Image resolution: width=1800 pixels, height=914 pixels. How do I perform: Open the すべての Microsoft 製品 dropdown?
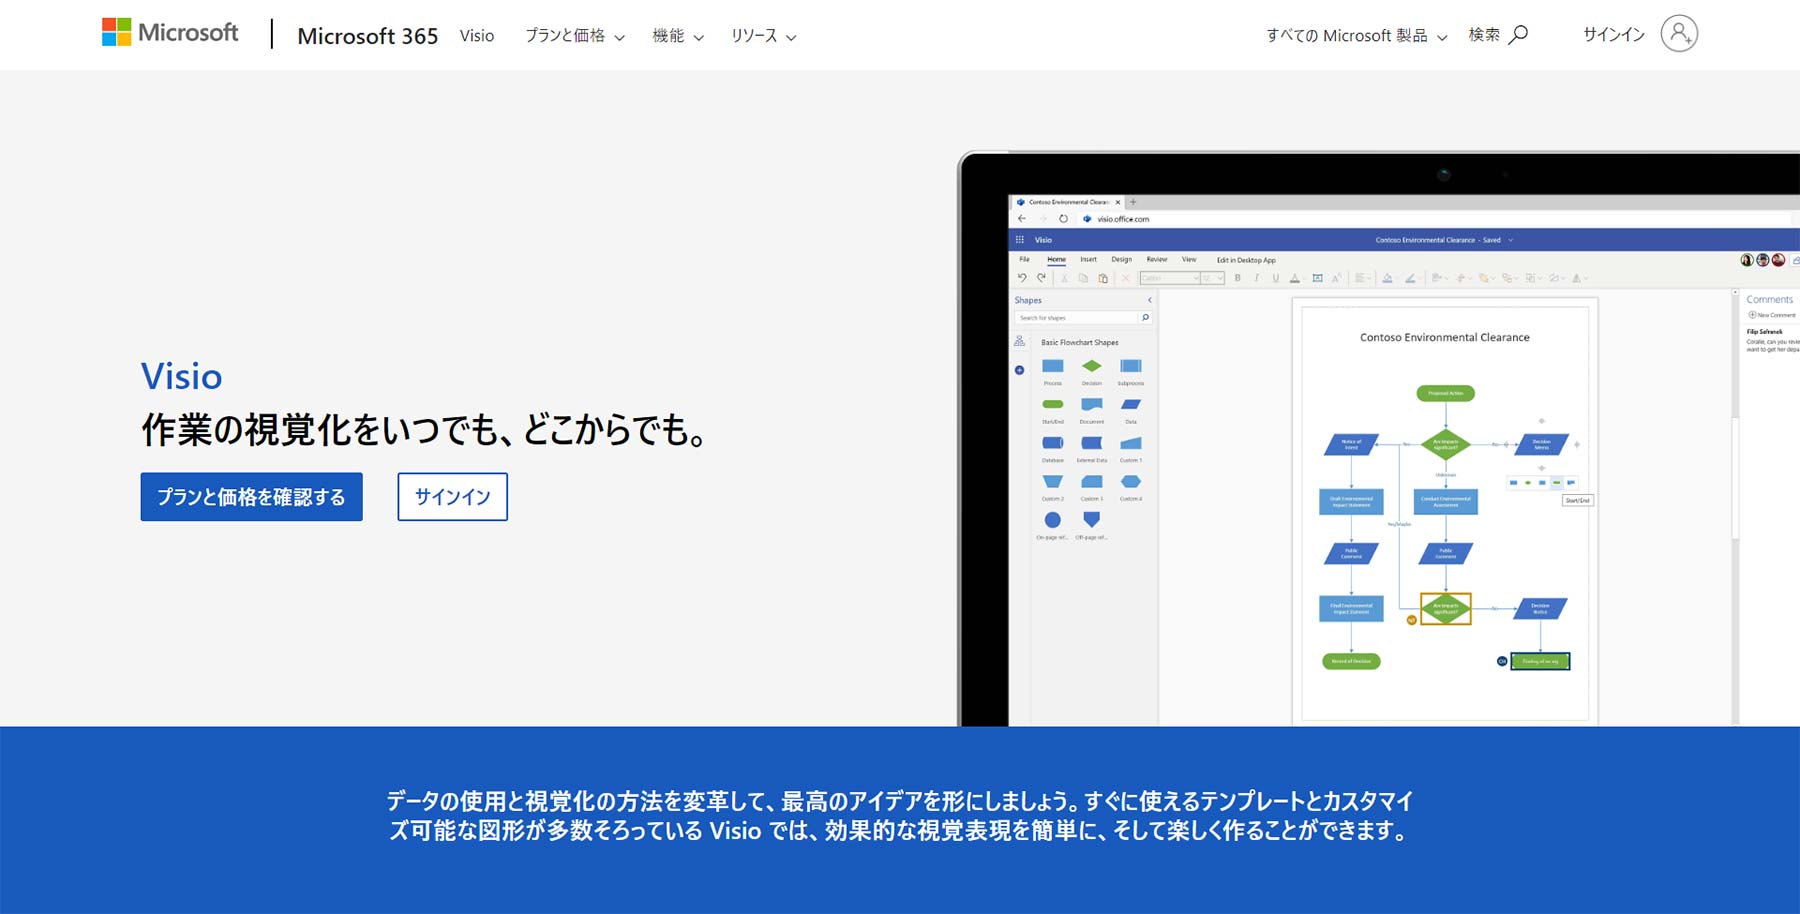click(1356, 36)
